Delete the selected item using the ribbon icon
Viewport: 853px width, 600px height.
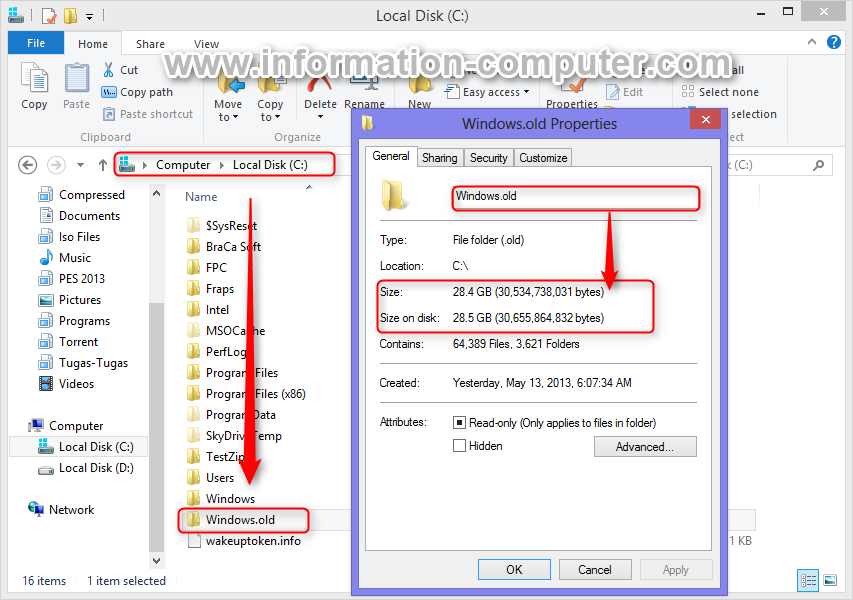click(320, 88)
